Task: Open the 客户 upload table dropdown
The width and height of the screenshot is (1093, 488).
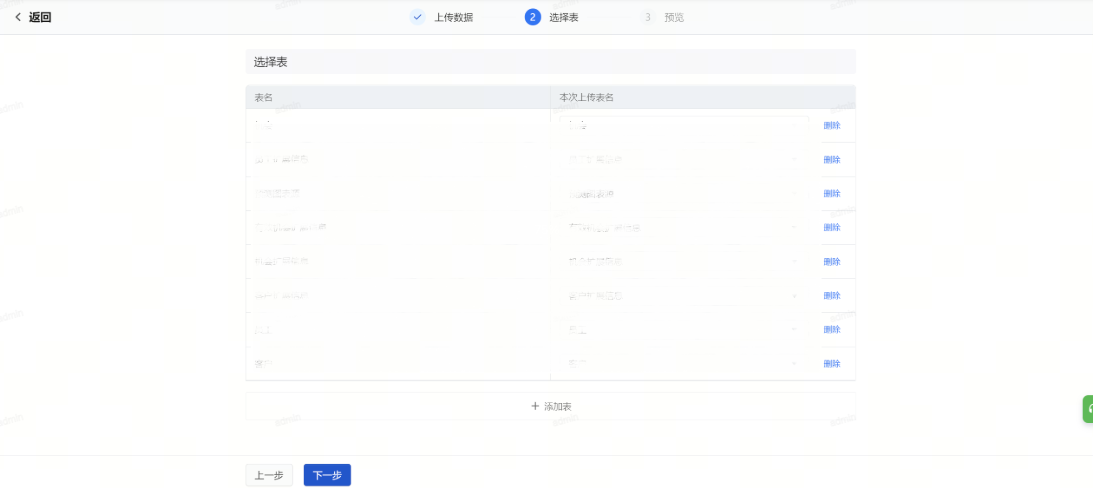Action: point(684,363)
